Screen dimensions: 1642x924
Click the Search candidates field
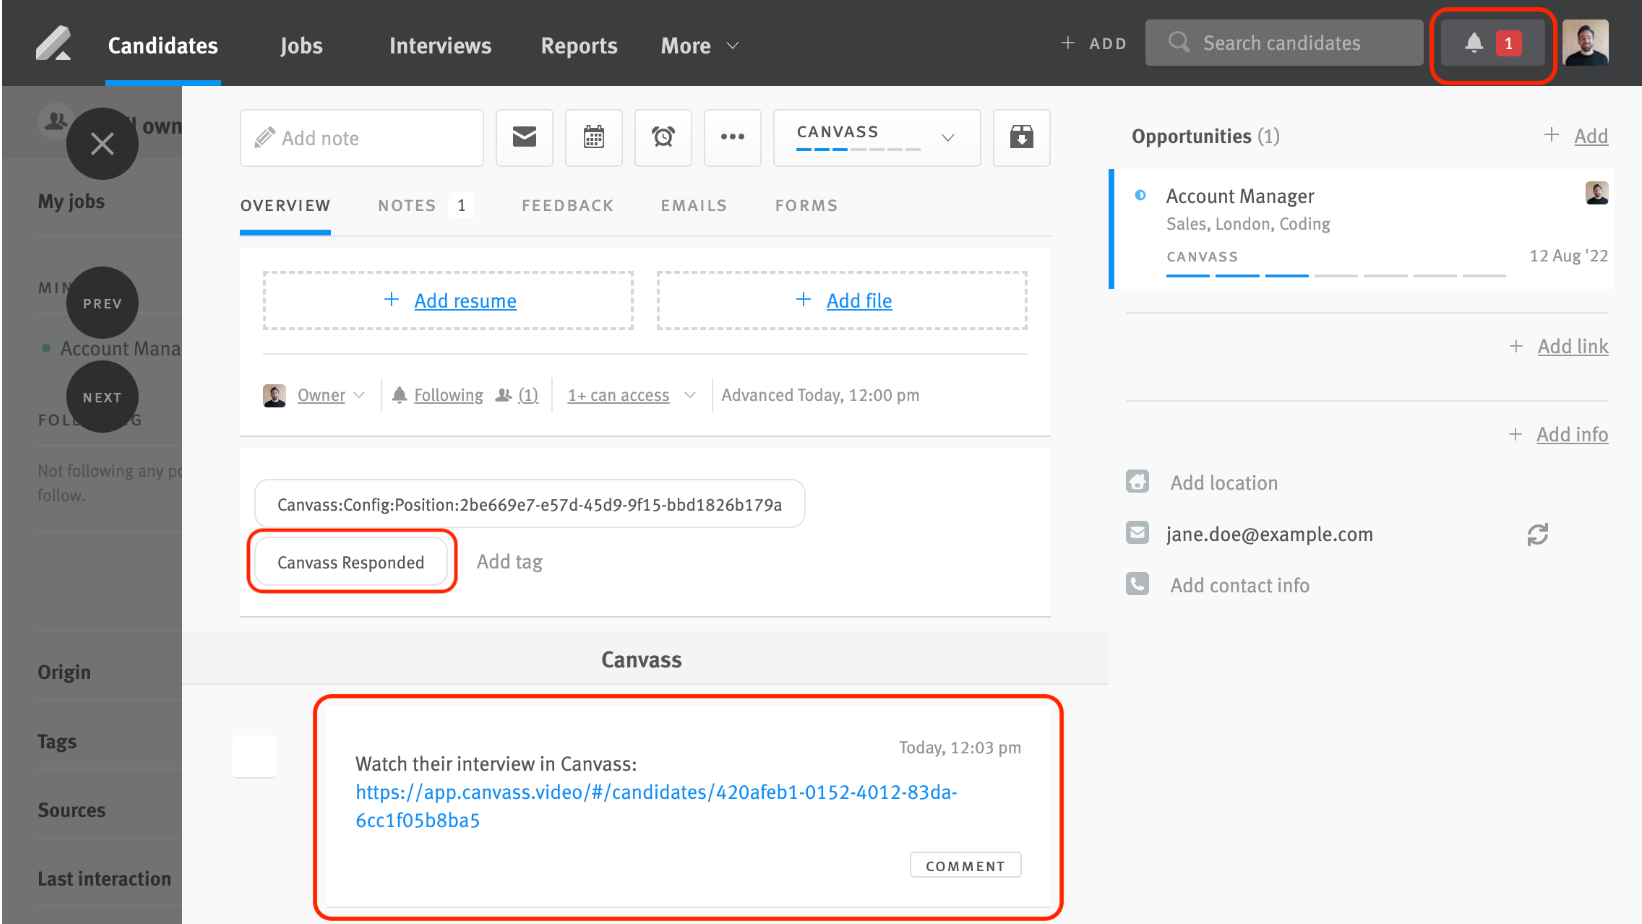pos(1284,43)
